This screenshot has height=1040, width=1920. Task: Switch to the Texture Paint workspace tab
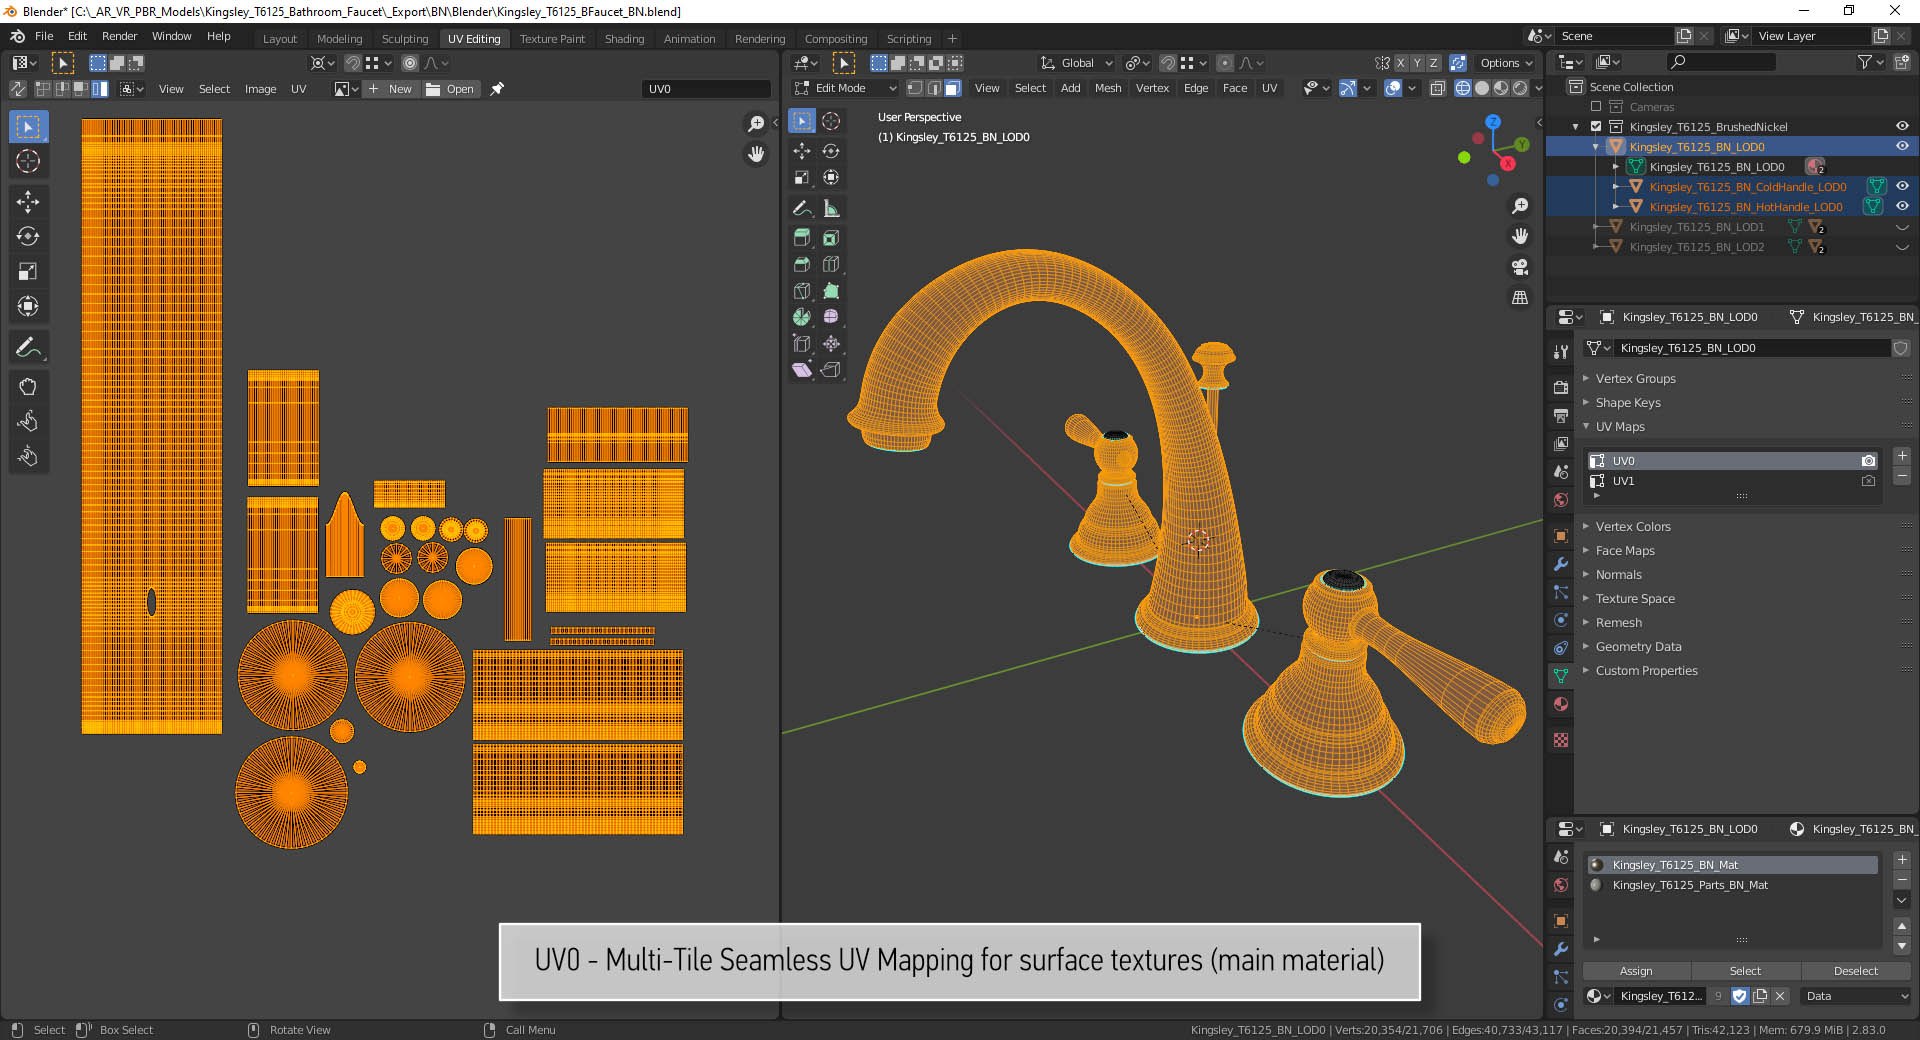click(552, 39)
